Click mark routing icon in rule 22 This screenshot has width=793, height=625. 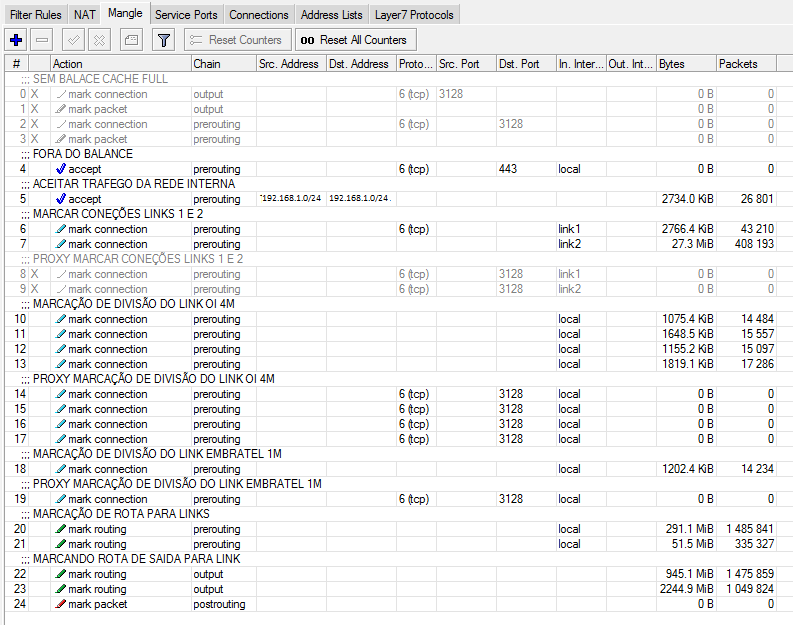61,574
